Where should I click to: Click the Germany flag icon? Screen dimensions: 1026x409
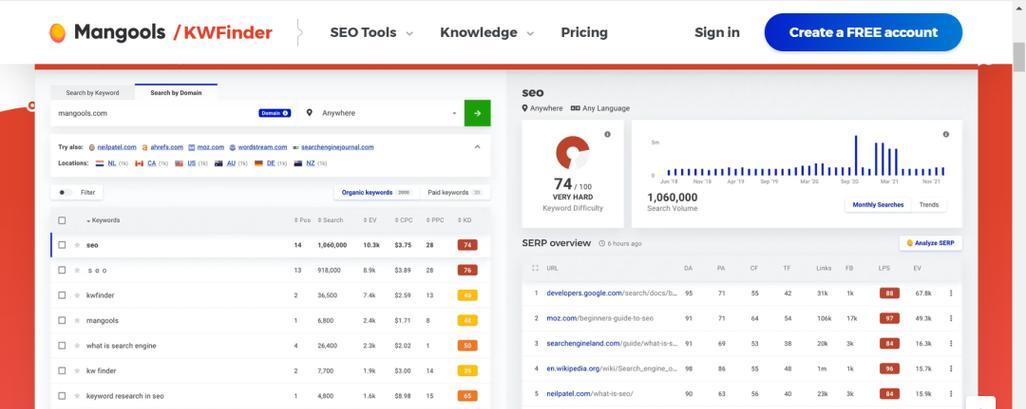coord(258,163)
